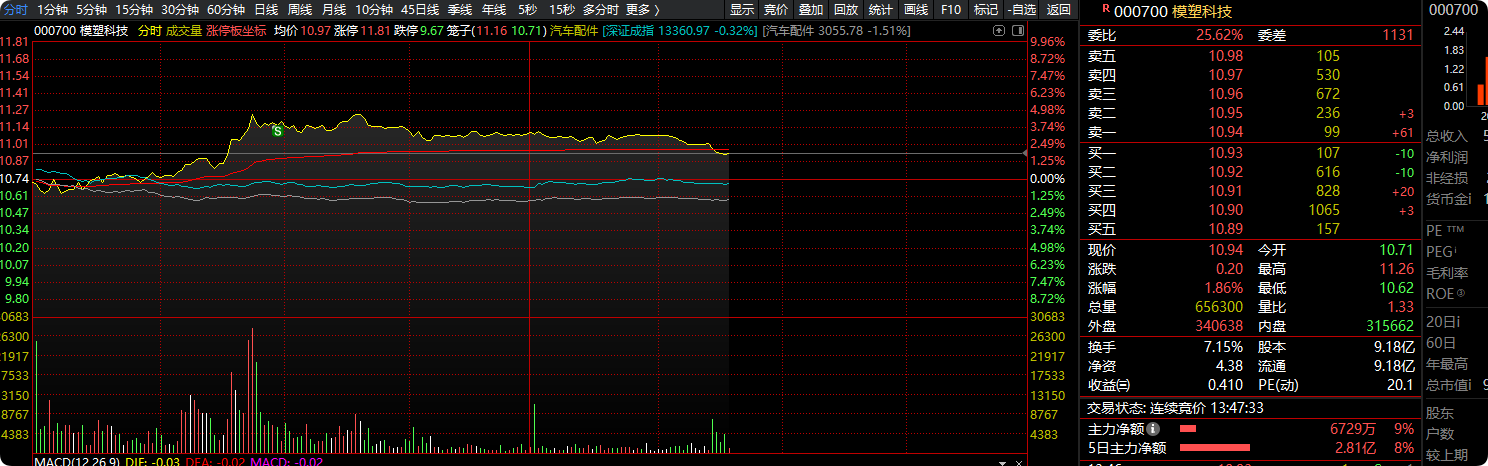
Task: Click the 现价 10.94 value
Action: (1225, 250)
